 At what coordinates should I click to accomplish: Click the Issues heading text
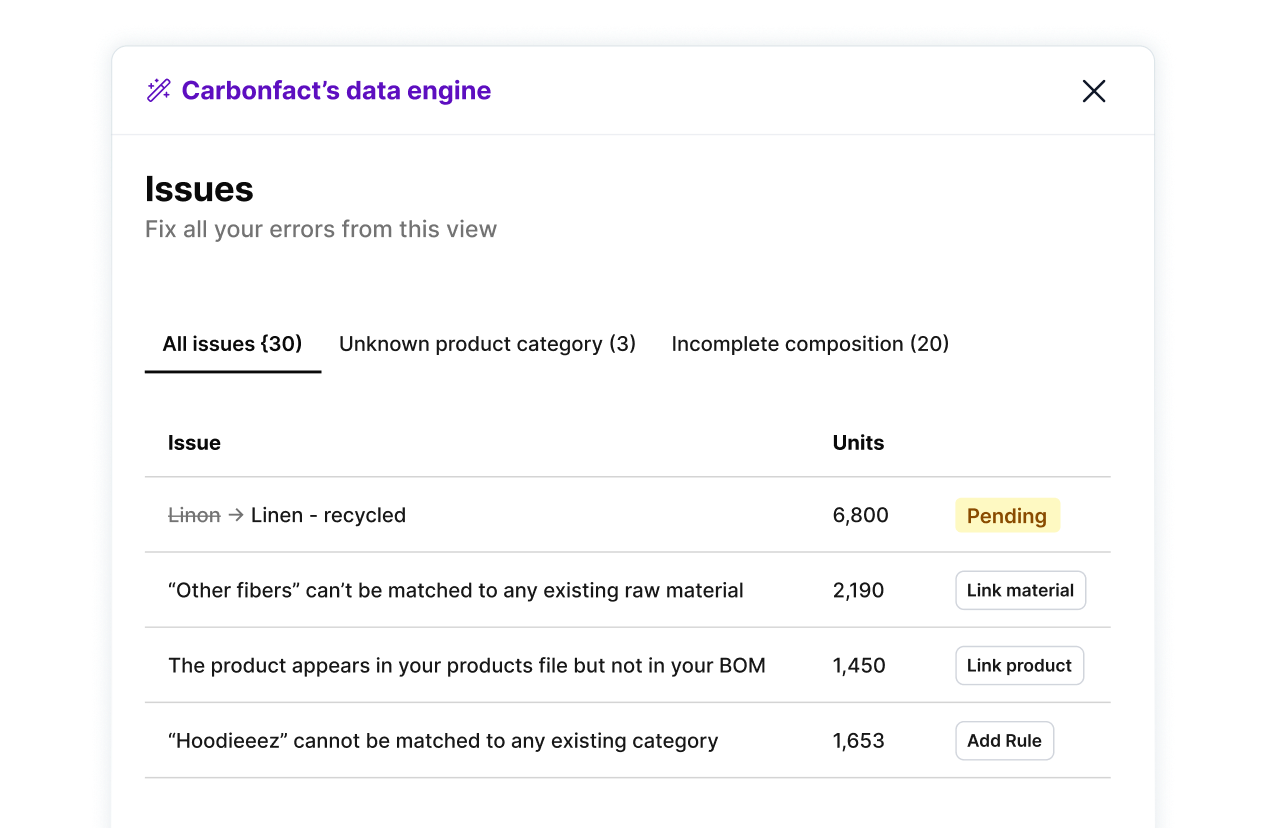(x=199, y=189)
